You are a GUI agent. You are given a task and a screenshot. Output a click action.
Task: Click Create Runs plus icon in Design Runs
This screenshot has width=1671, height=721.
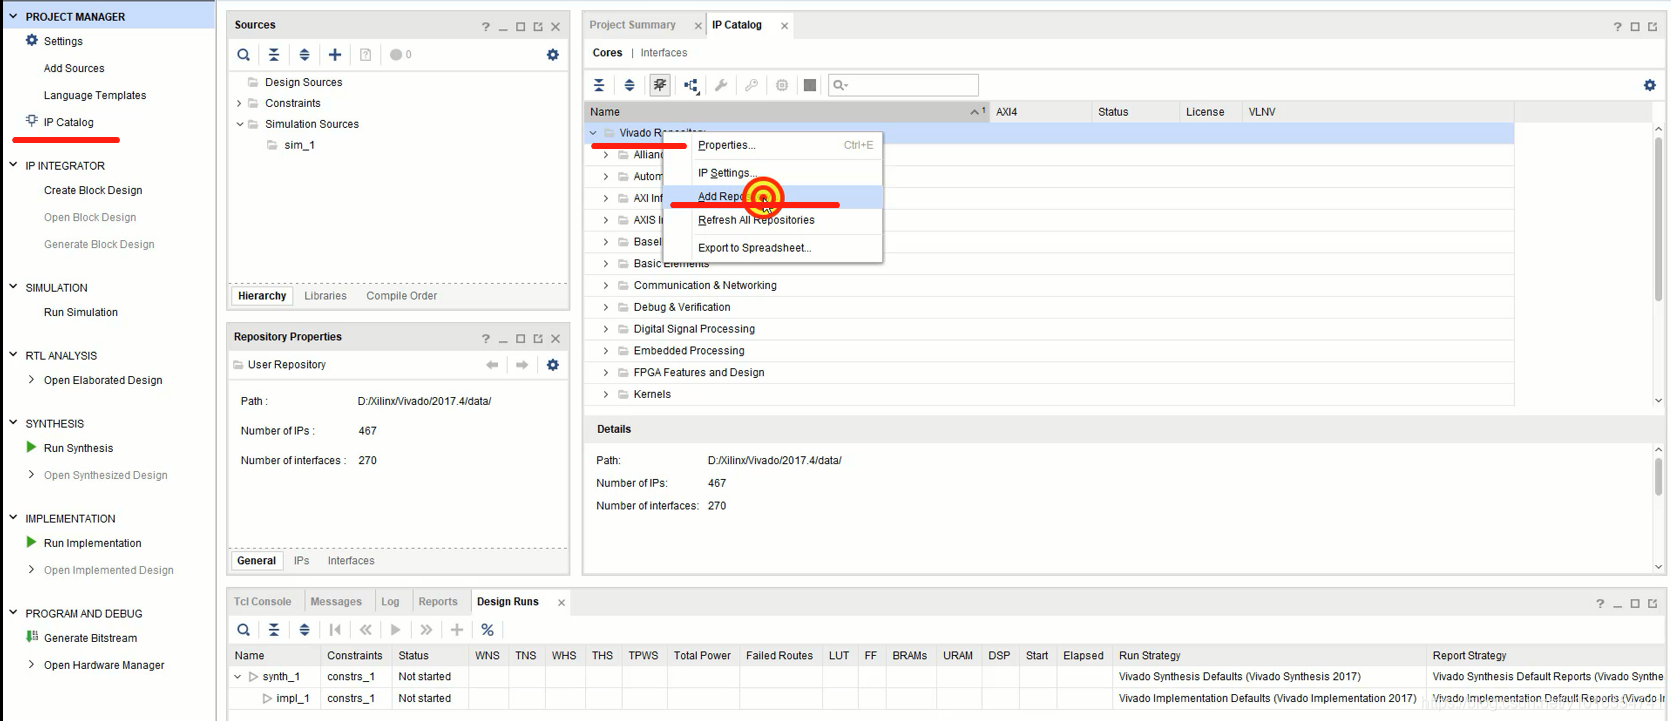[457, 630]
